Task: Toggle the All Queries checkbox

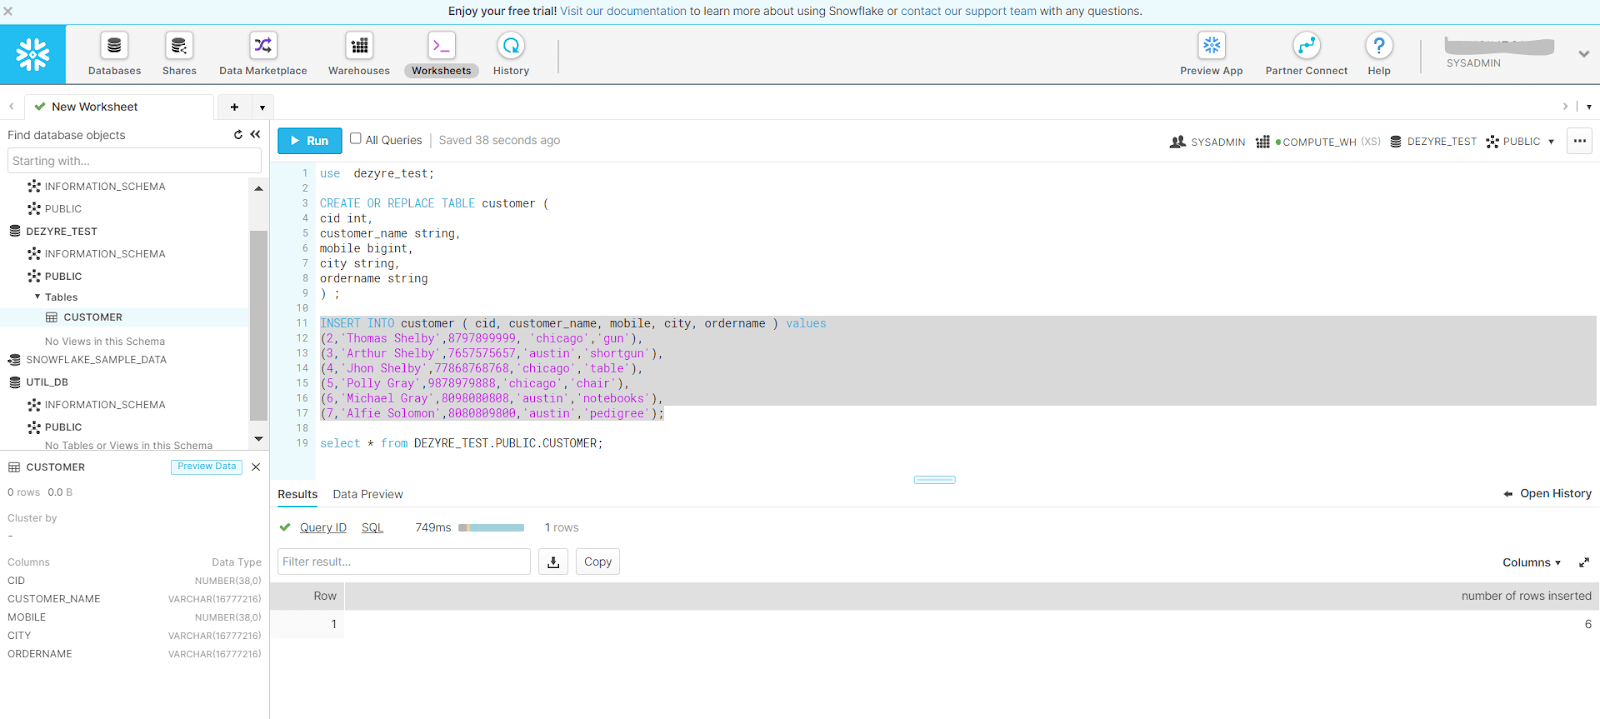Action: click(355, 139)
